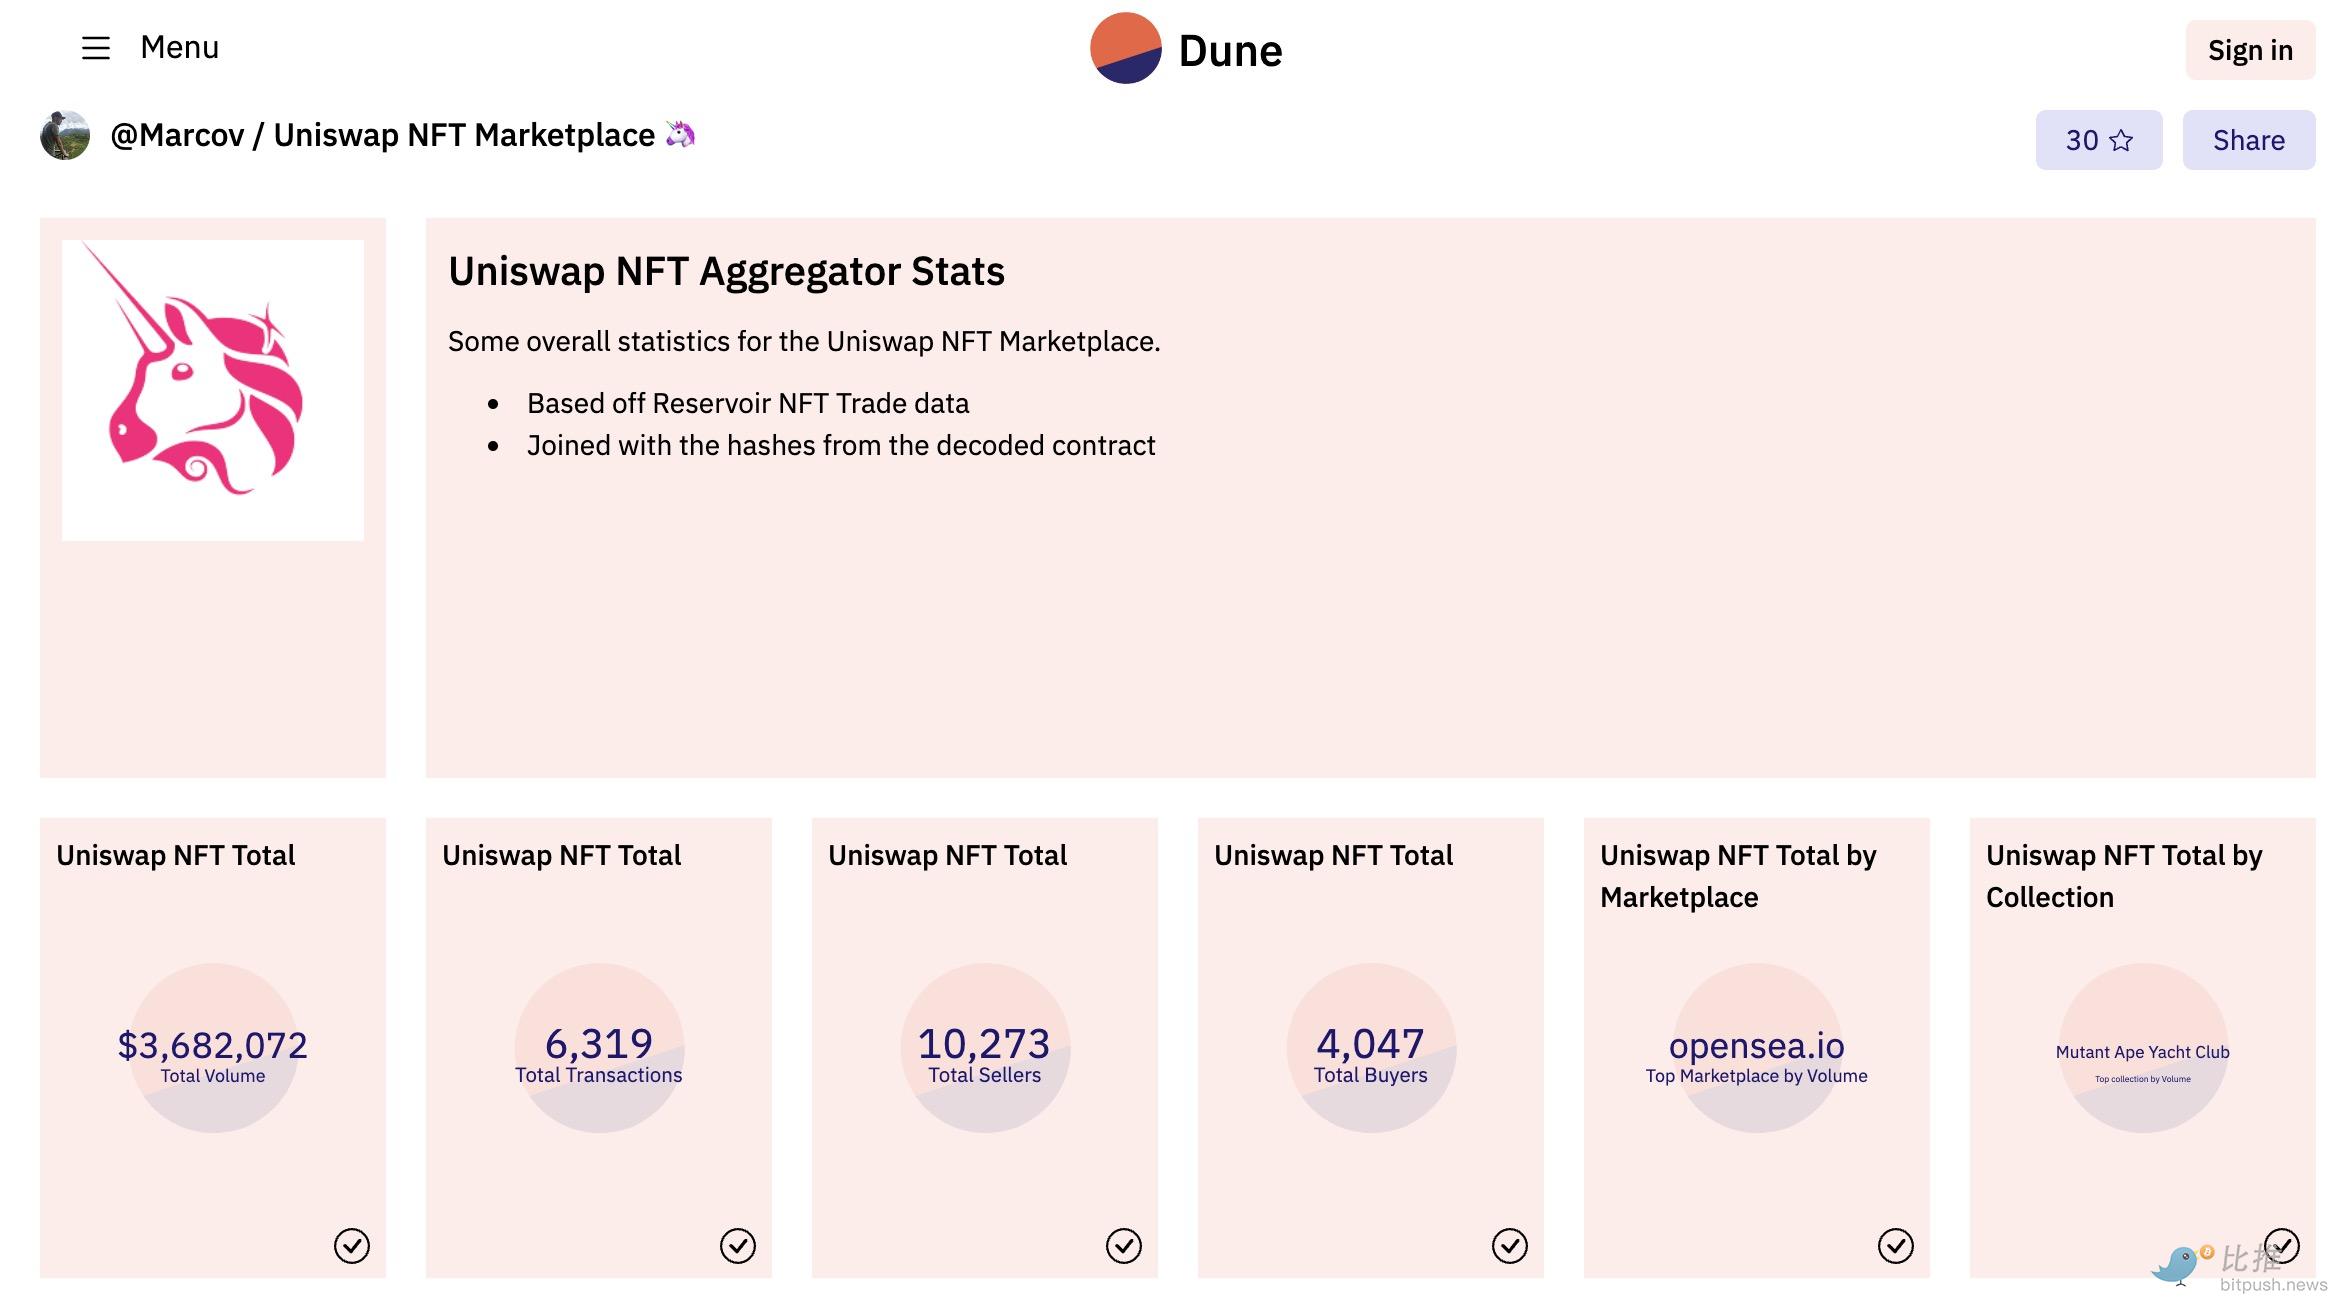Open the hamburger Menu icon
Screen dimensions: 2348x1312
click(95, 48)
